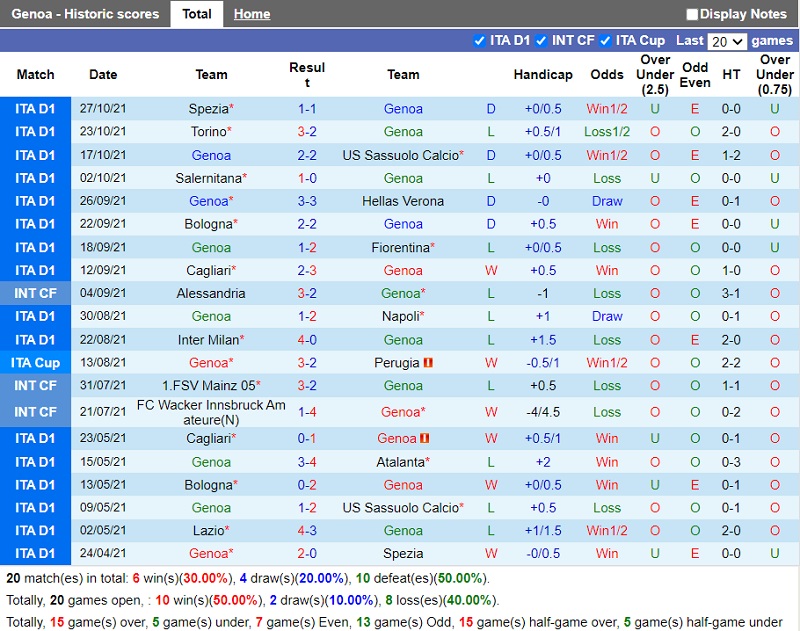Open Atalanta team link

(401, 462)
